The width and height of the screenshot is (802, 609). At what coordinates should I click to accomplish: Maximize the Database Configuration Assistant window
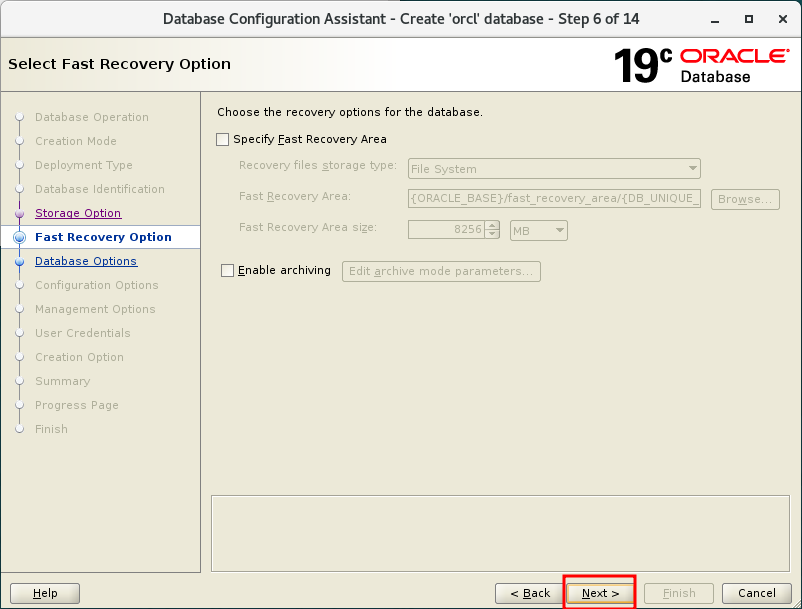(749, 19)
